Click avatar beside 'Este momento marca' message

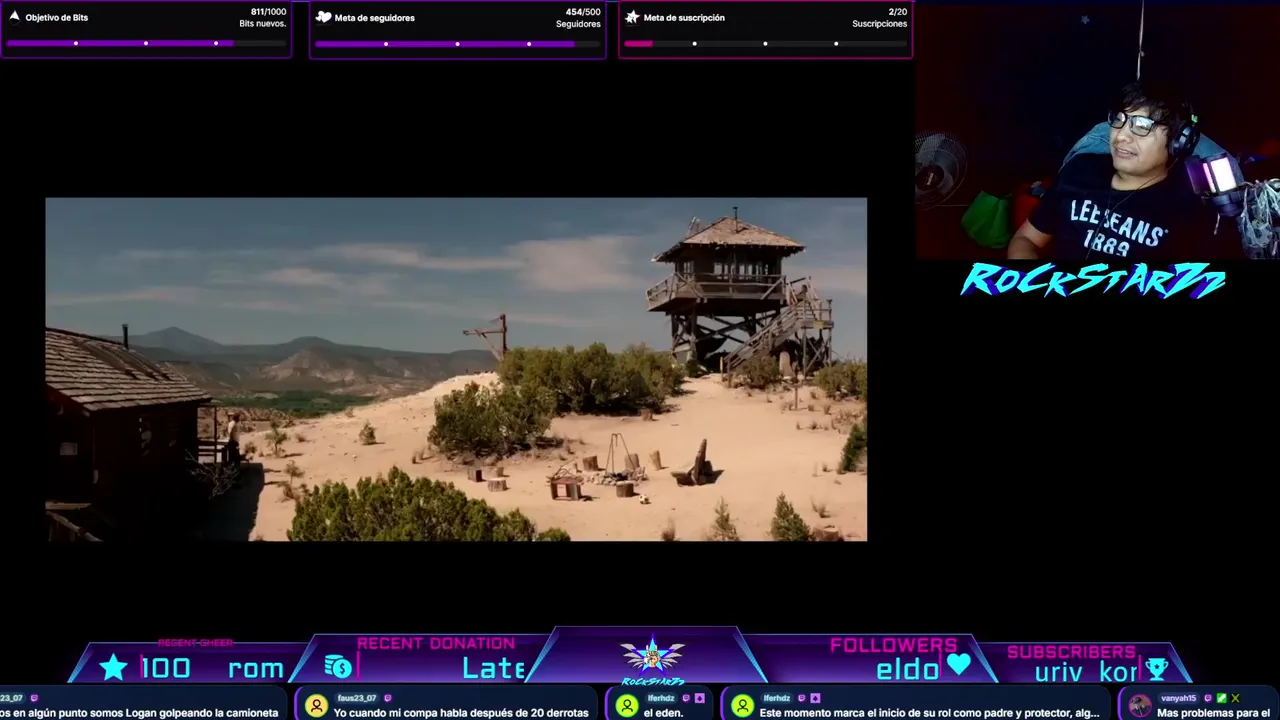(x=742, y=707)
